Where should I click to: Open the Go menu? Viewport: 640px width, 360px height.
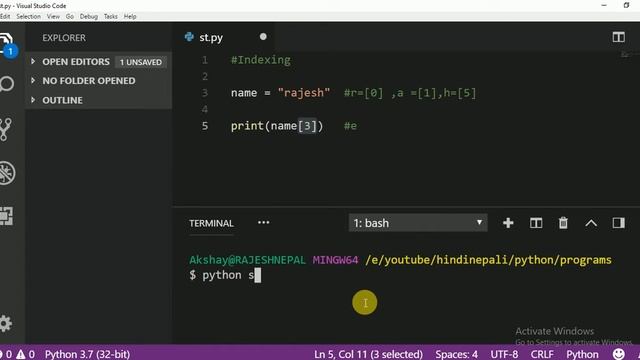coord(70,16)
